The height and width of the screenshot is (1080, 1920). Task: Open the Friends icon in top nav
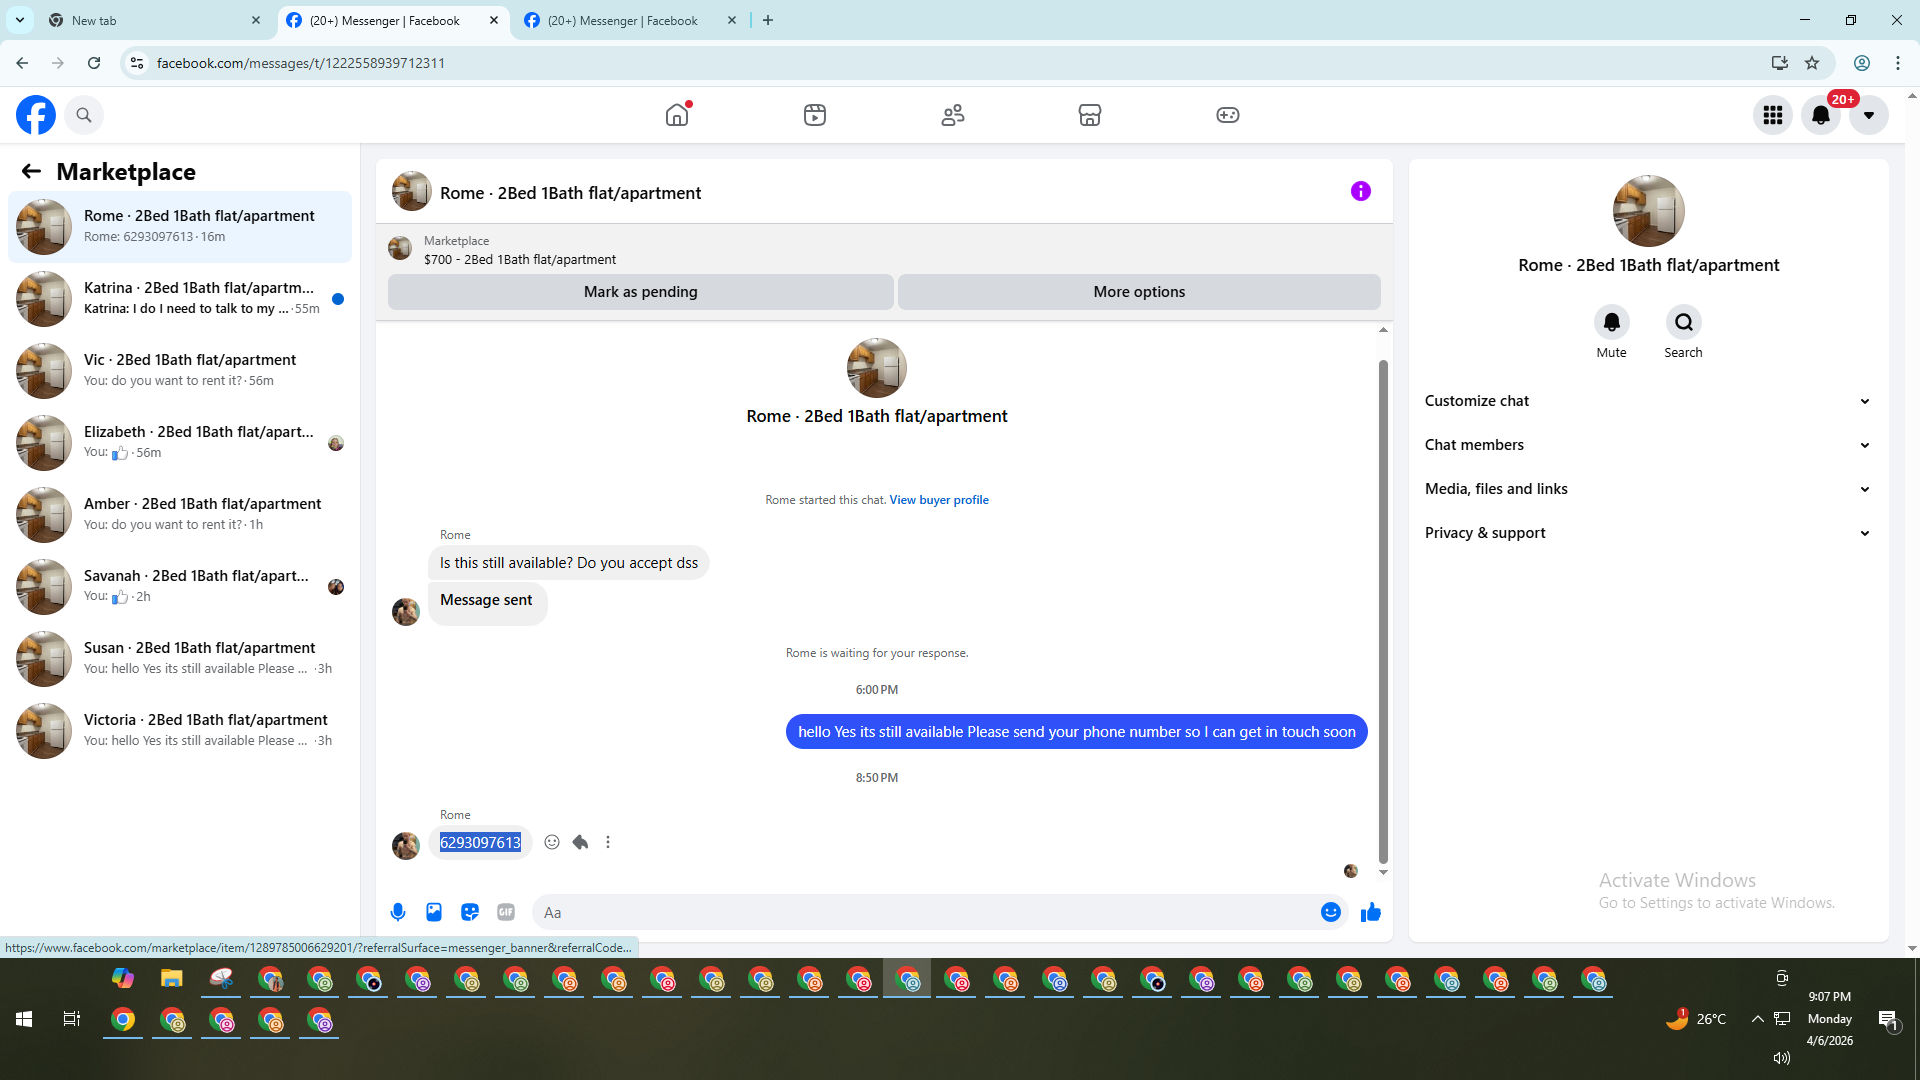953,115
